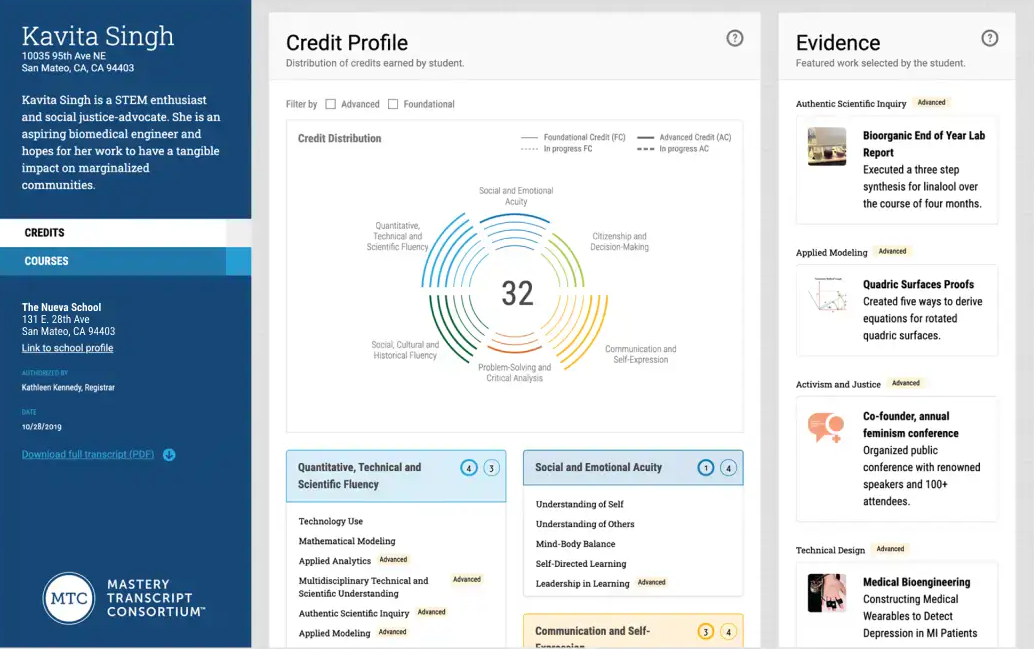The width and height of the screenshot is (1034, 649).
Task: Click the center 32 of the credit chart
Action: (x=517, y=294)
